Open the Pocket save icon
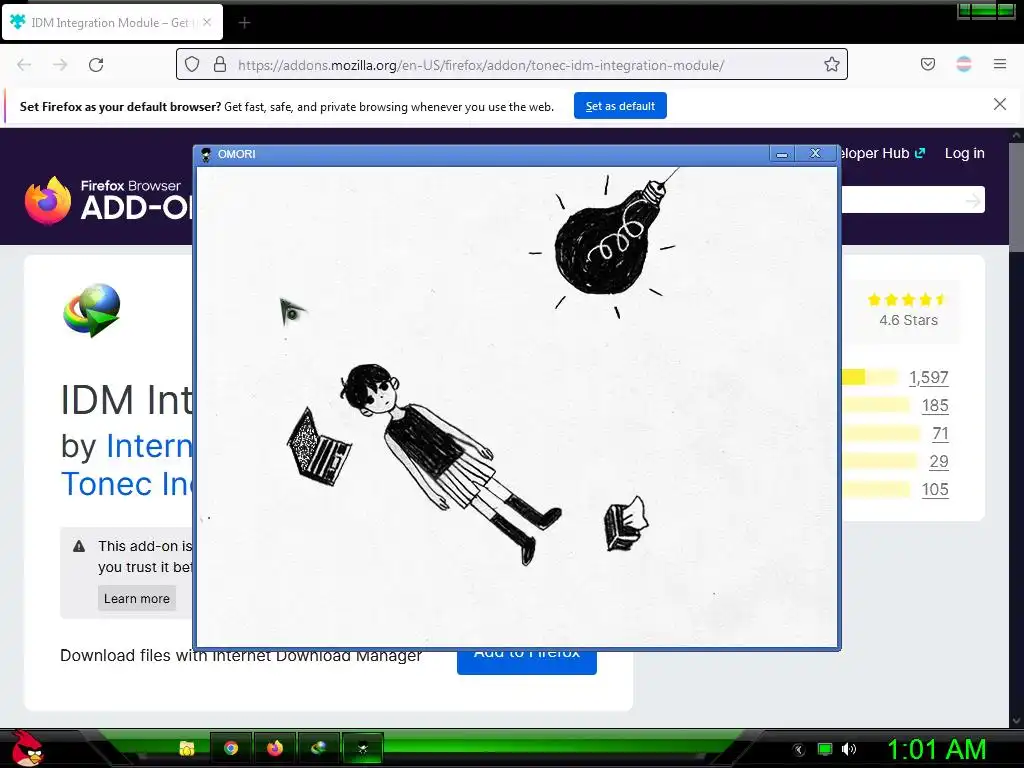The height and width of the screenshot is (768, 1024). [927, 64]
